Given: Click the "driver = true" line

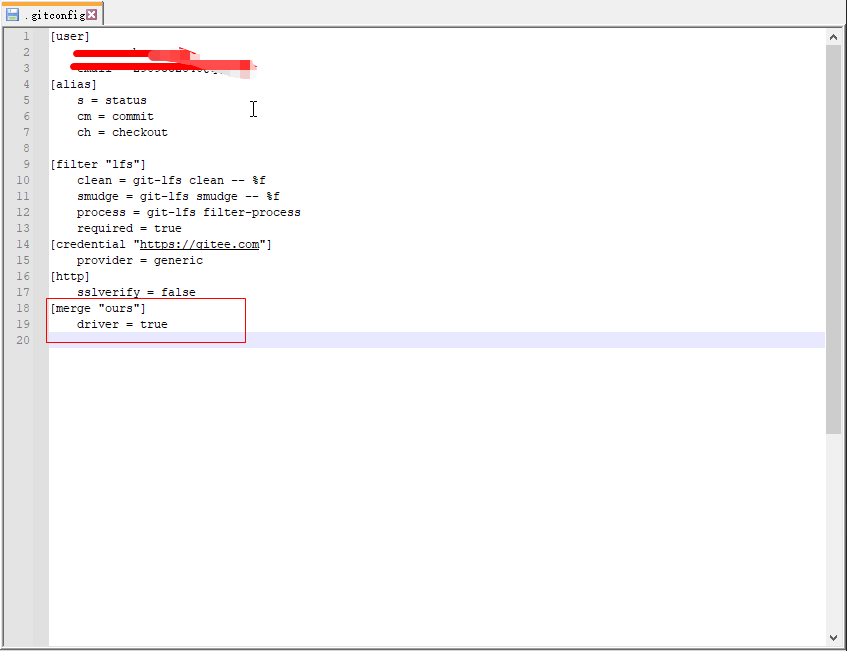Looking at the screenshot, I should pos(122,324).
